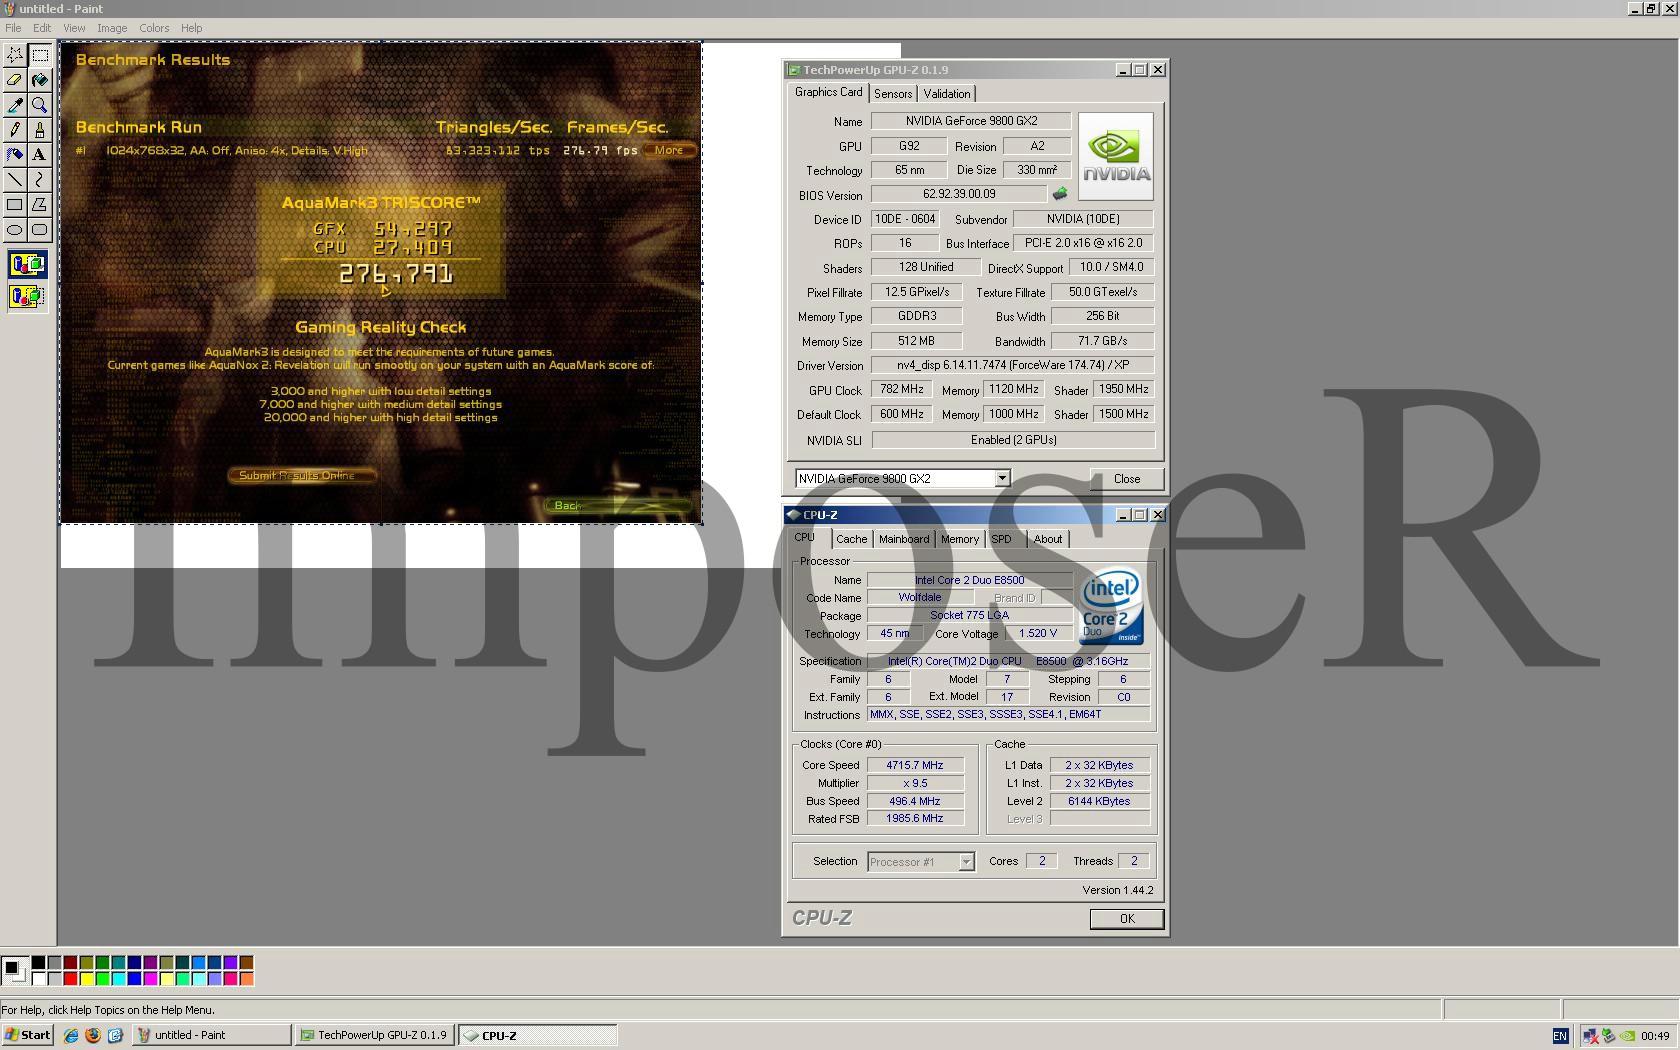Screen dimensions: 1680x1050
Task: Open the Image menu in Paint
Action: point(112,28)
